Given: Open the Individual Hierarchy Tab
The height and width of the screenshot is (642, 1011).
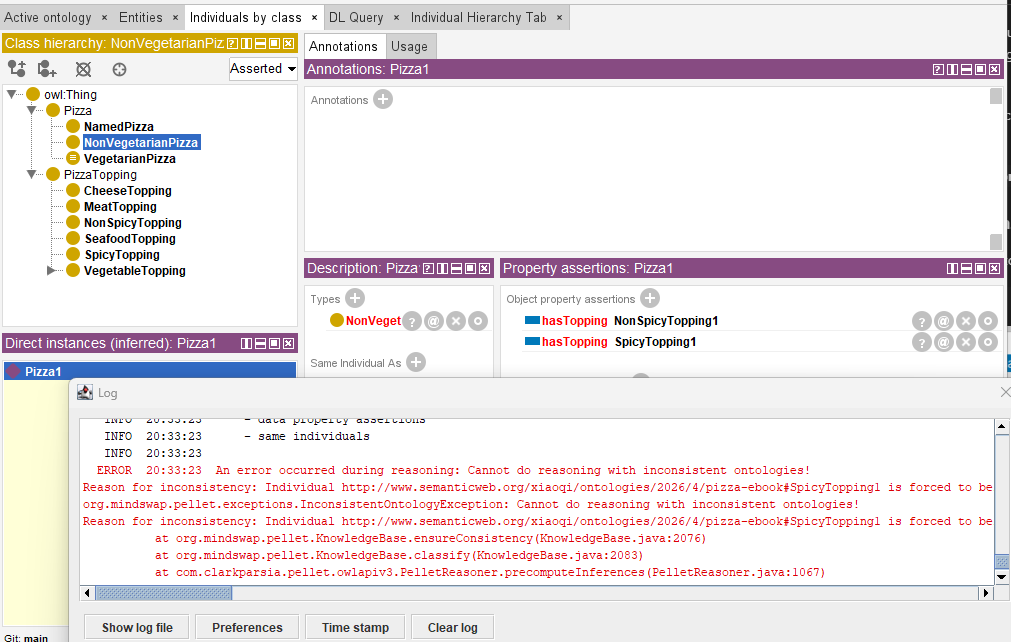Looking at the screenshot, I should pyautogui.click(x=478, y=17).
